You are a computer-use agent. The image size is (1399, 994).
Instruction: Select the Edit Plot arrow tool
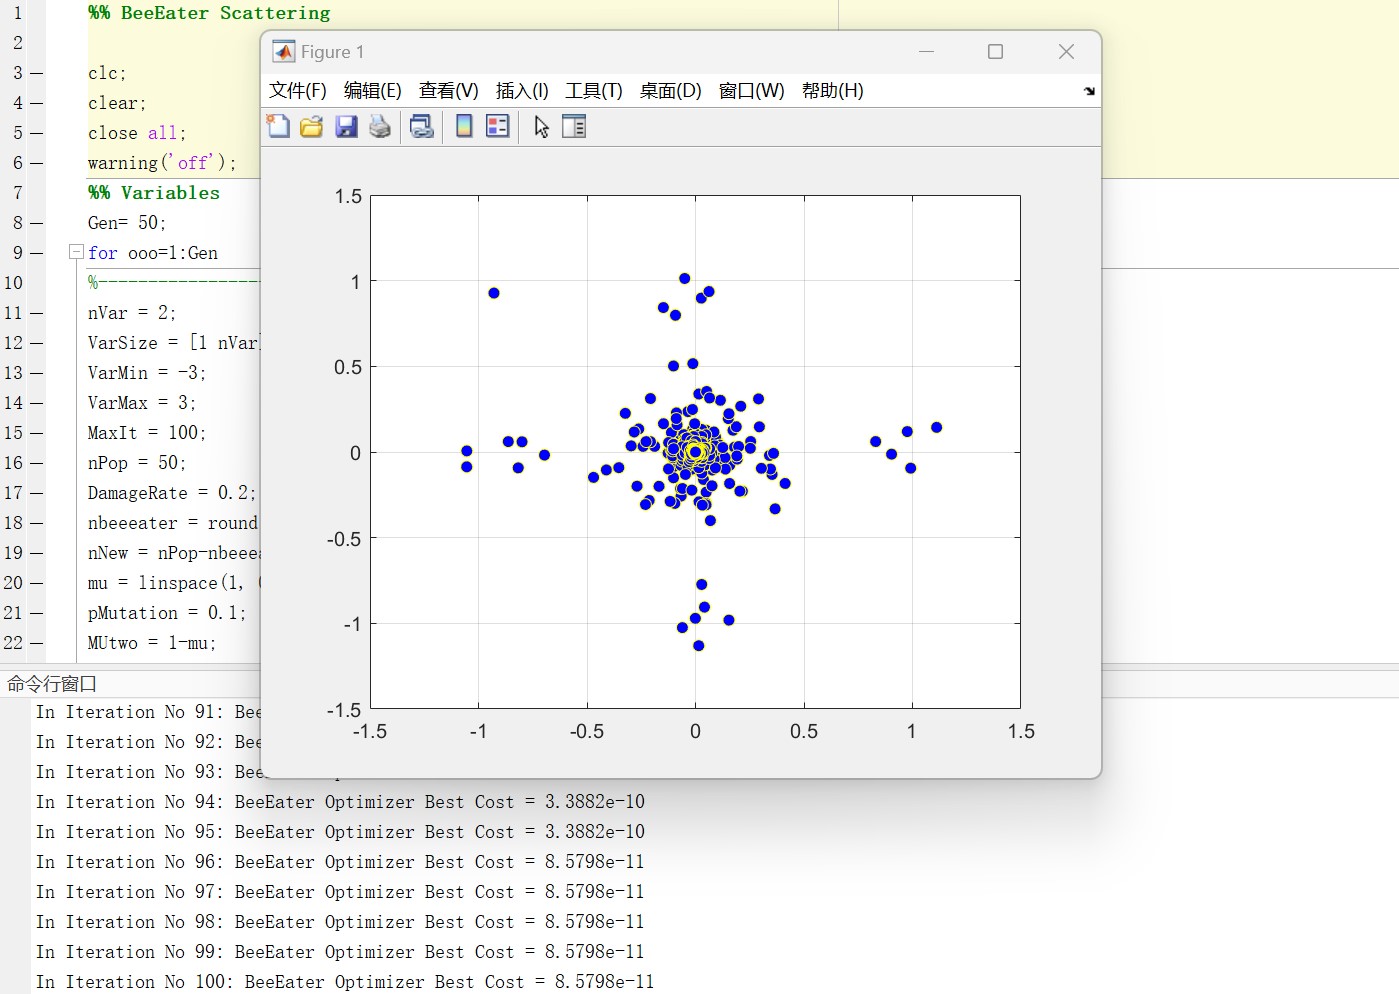[541, 126]
